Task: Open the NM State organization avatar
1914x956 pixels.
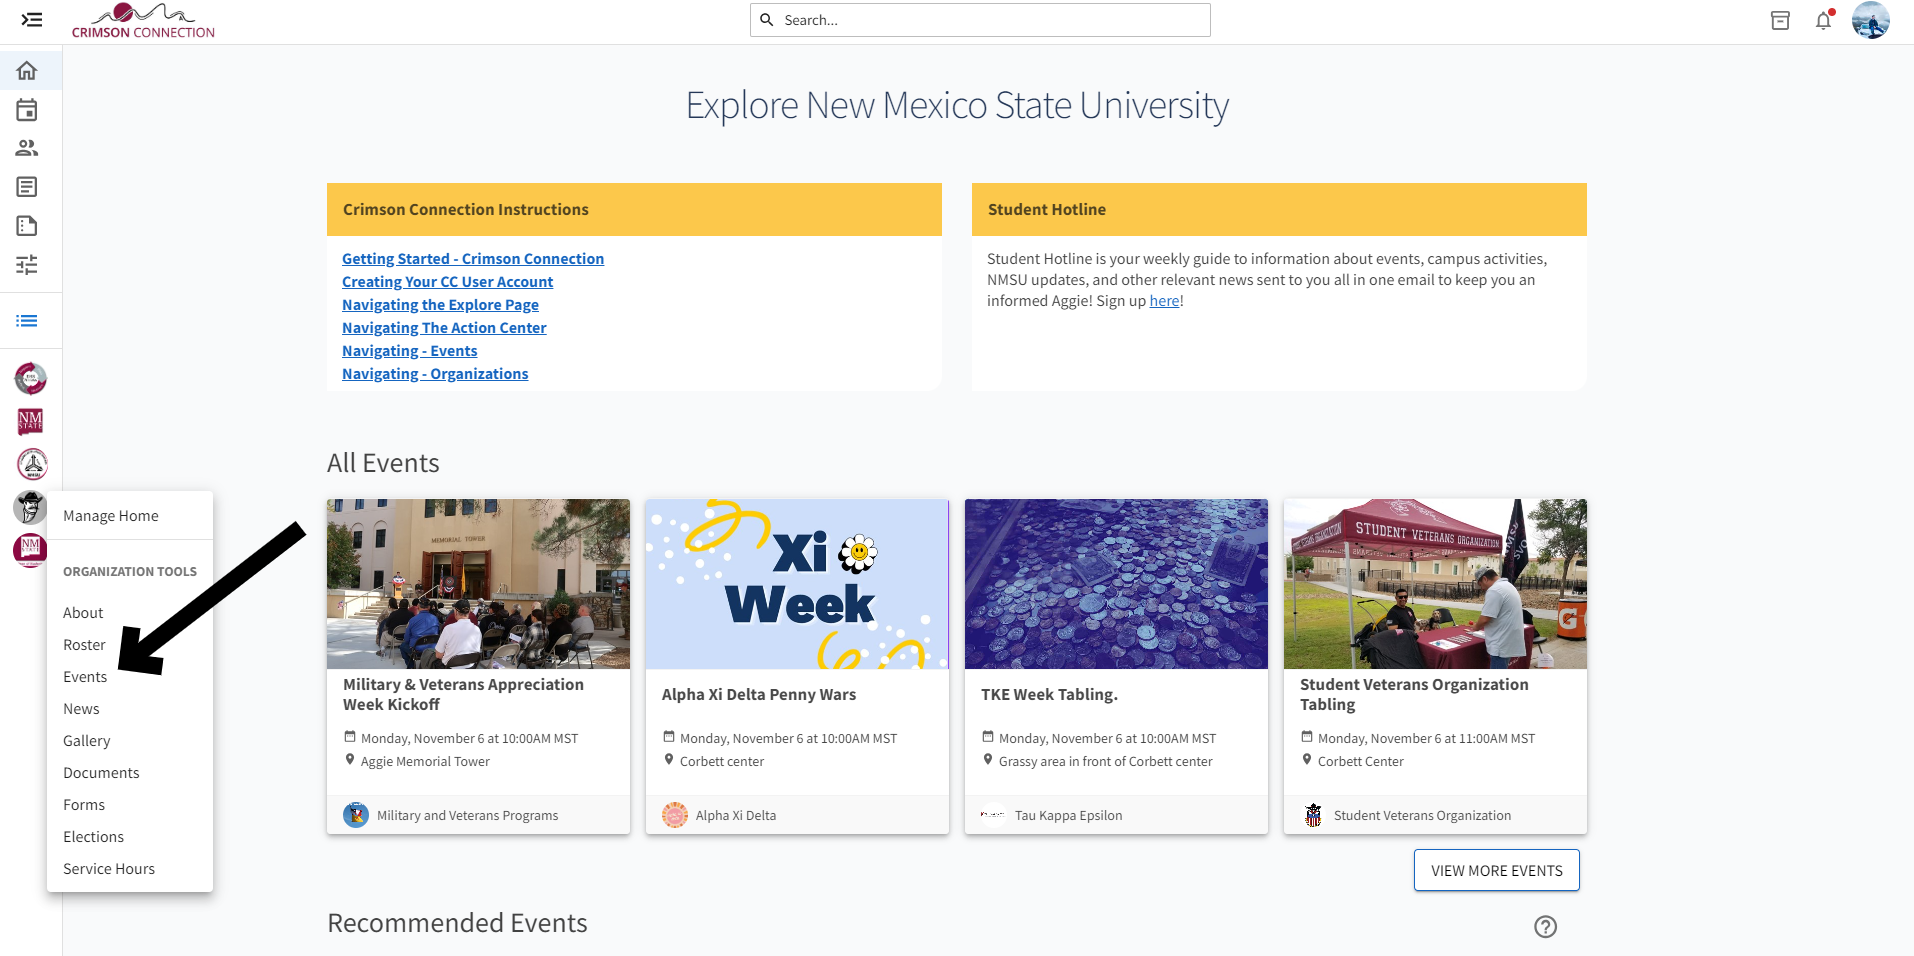Action: point(30,421)
